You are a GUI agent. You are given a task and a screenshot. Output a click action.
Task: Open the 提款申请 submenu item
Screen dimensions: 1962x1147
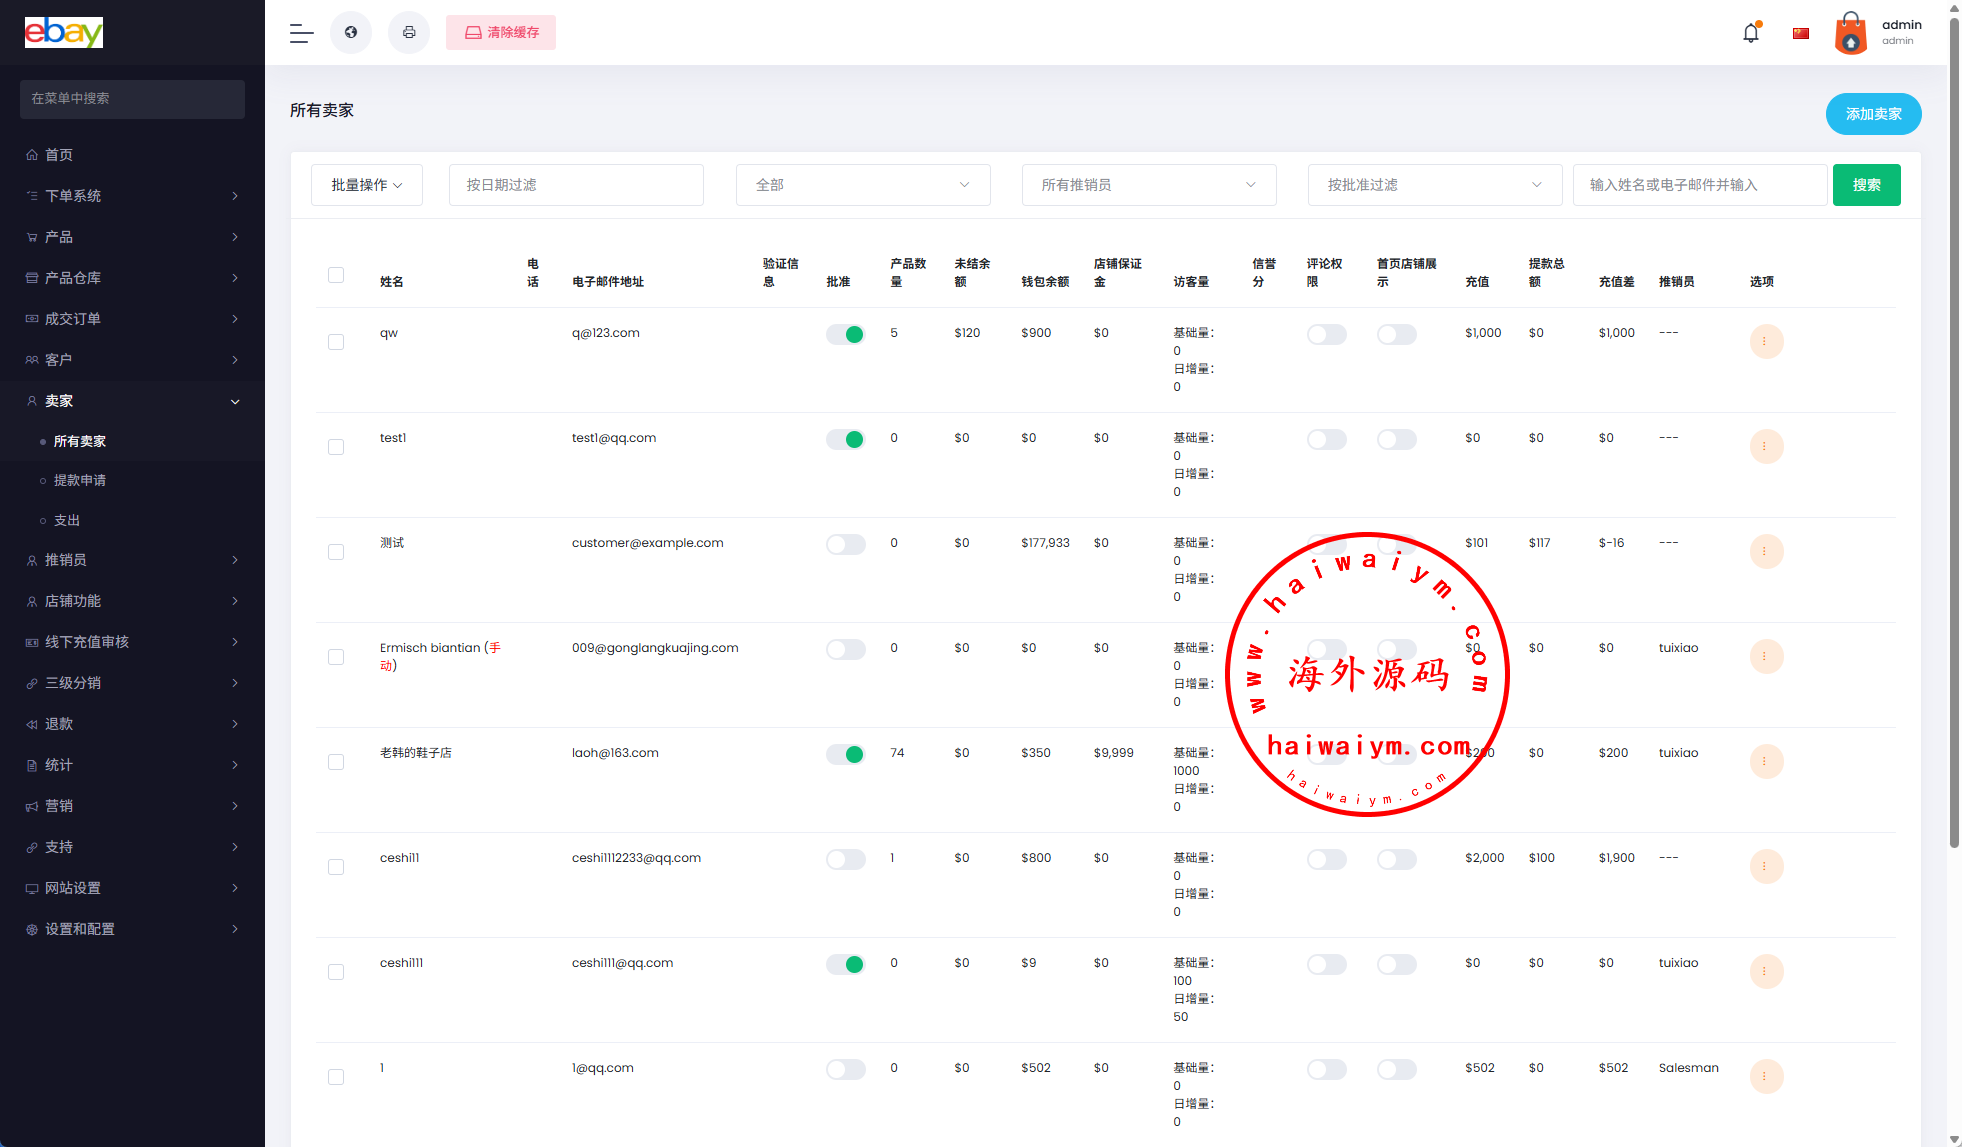click(x=80, y=480)
